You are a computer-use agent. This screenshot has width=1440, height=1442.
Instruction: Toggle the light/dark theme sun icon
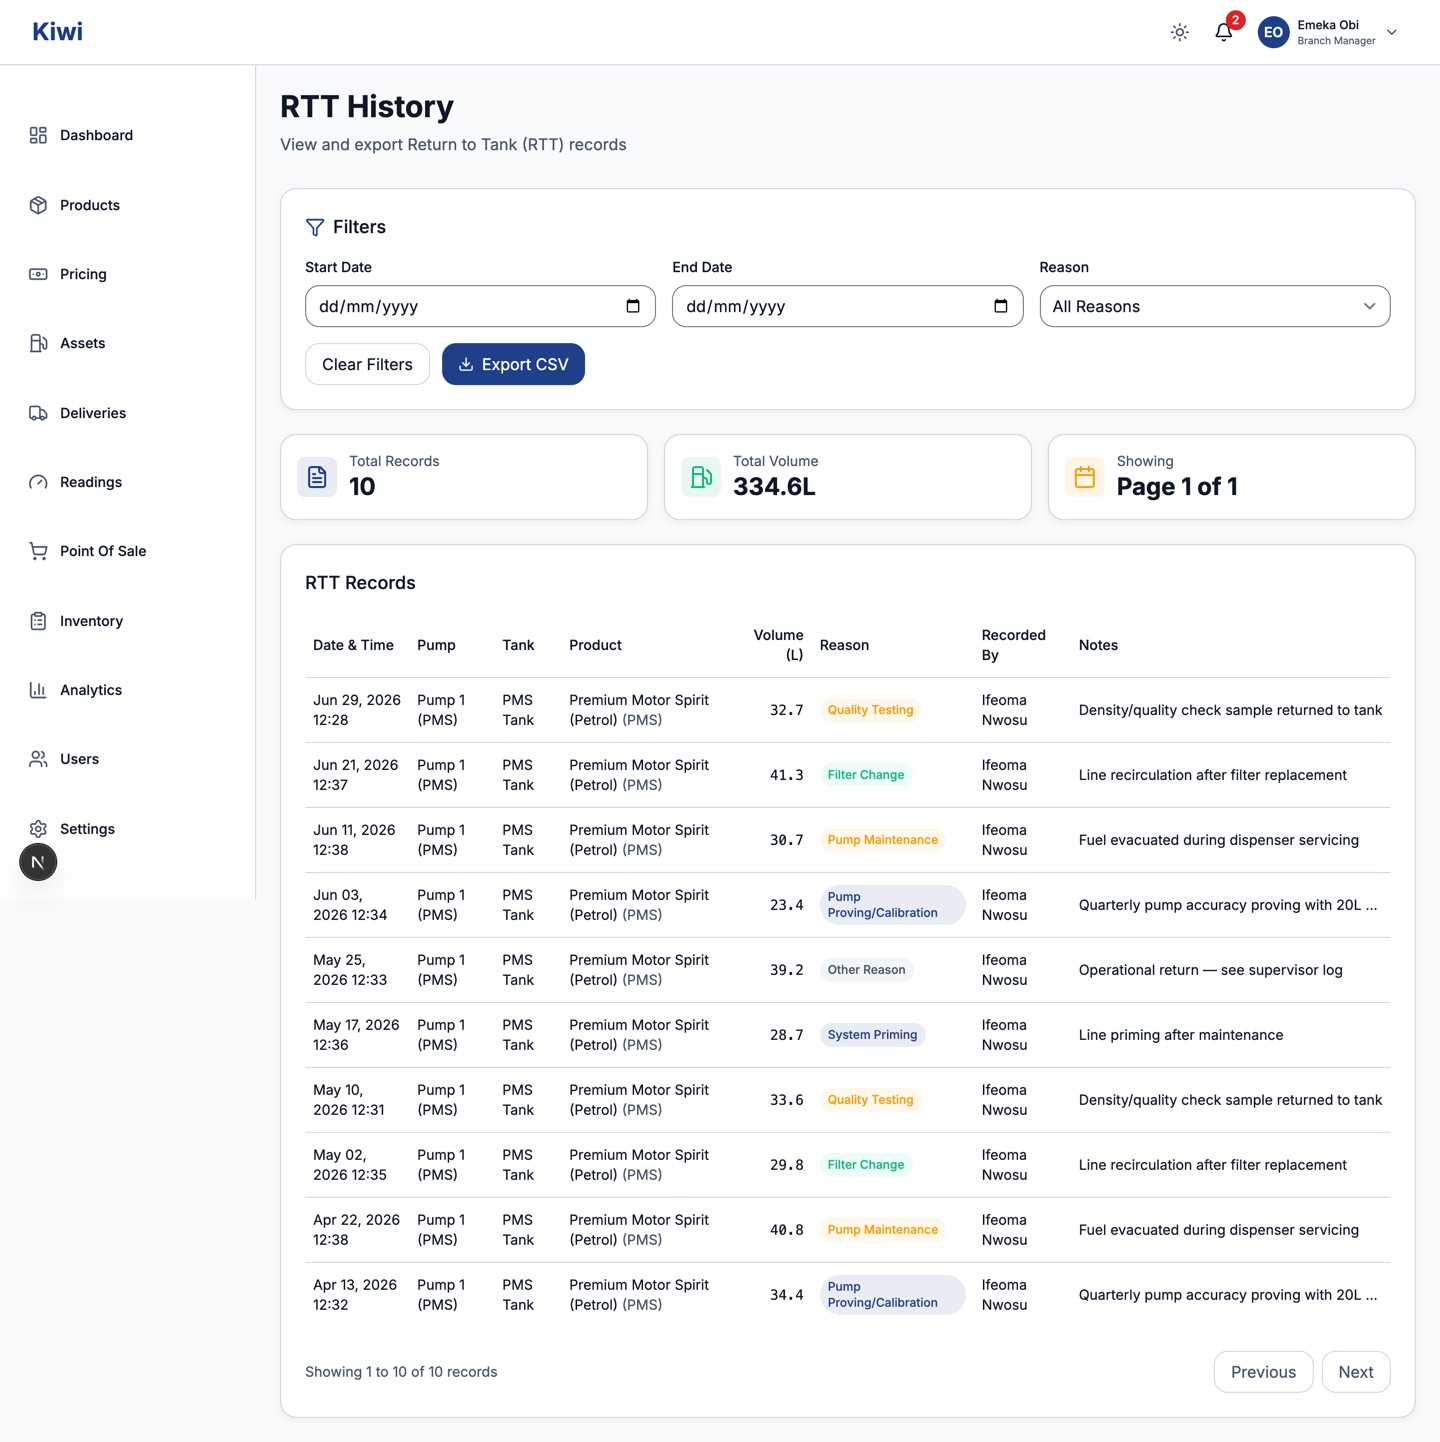[x=1180, y=32]
